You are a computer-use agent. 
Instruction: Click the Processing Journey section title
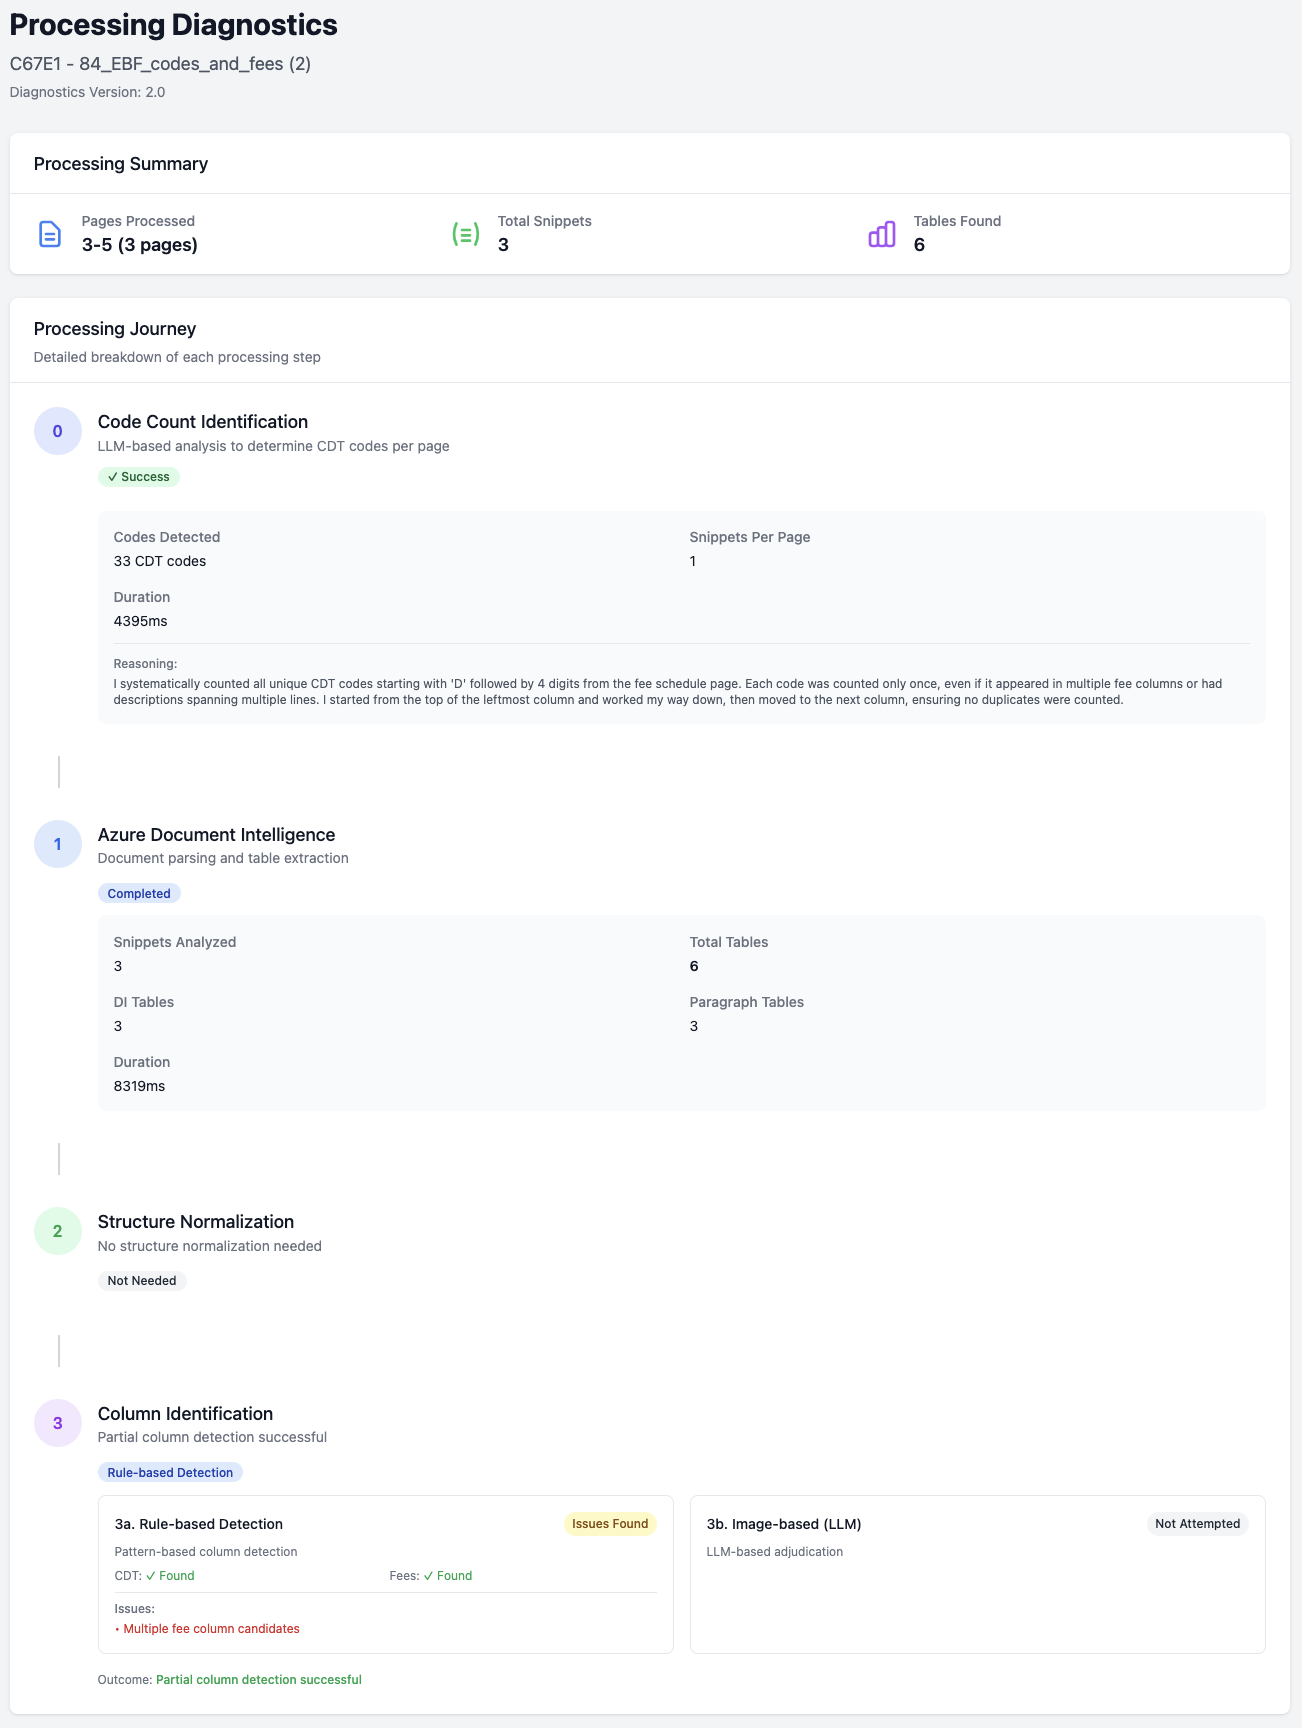click(115, 329)
